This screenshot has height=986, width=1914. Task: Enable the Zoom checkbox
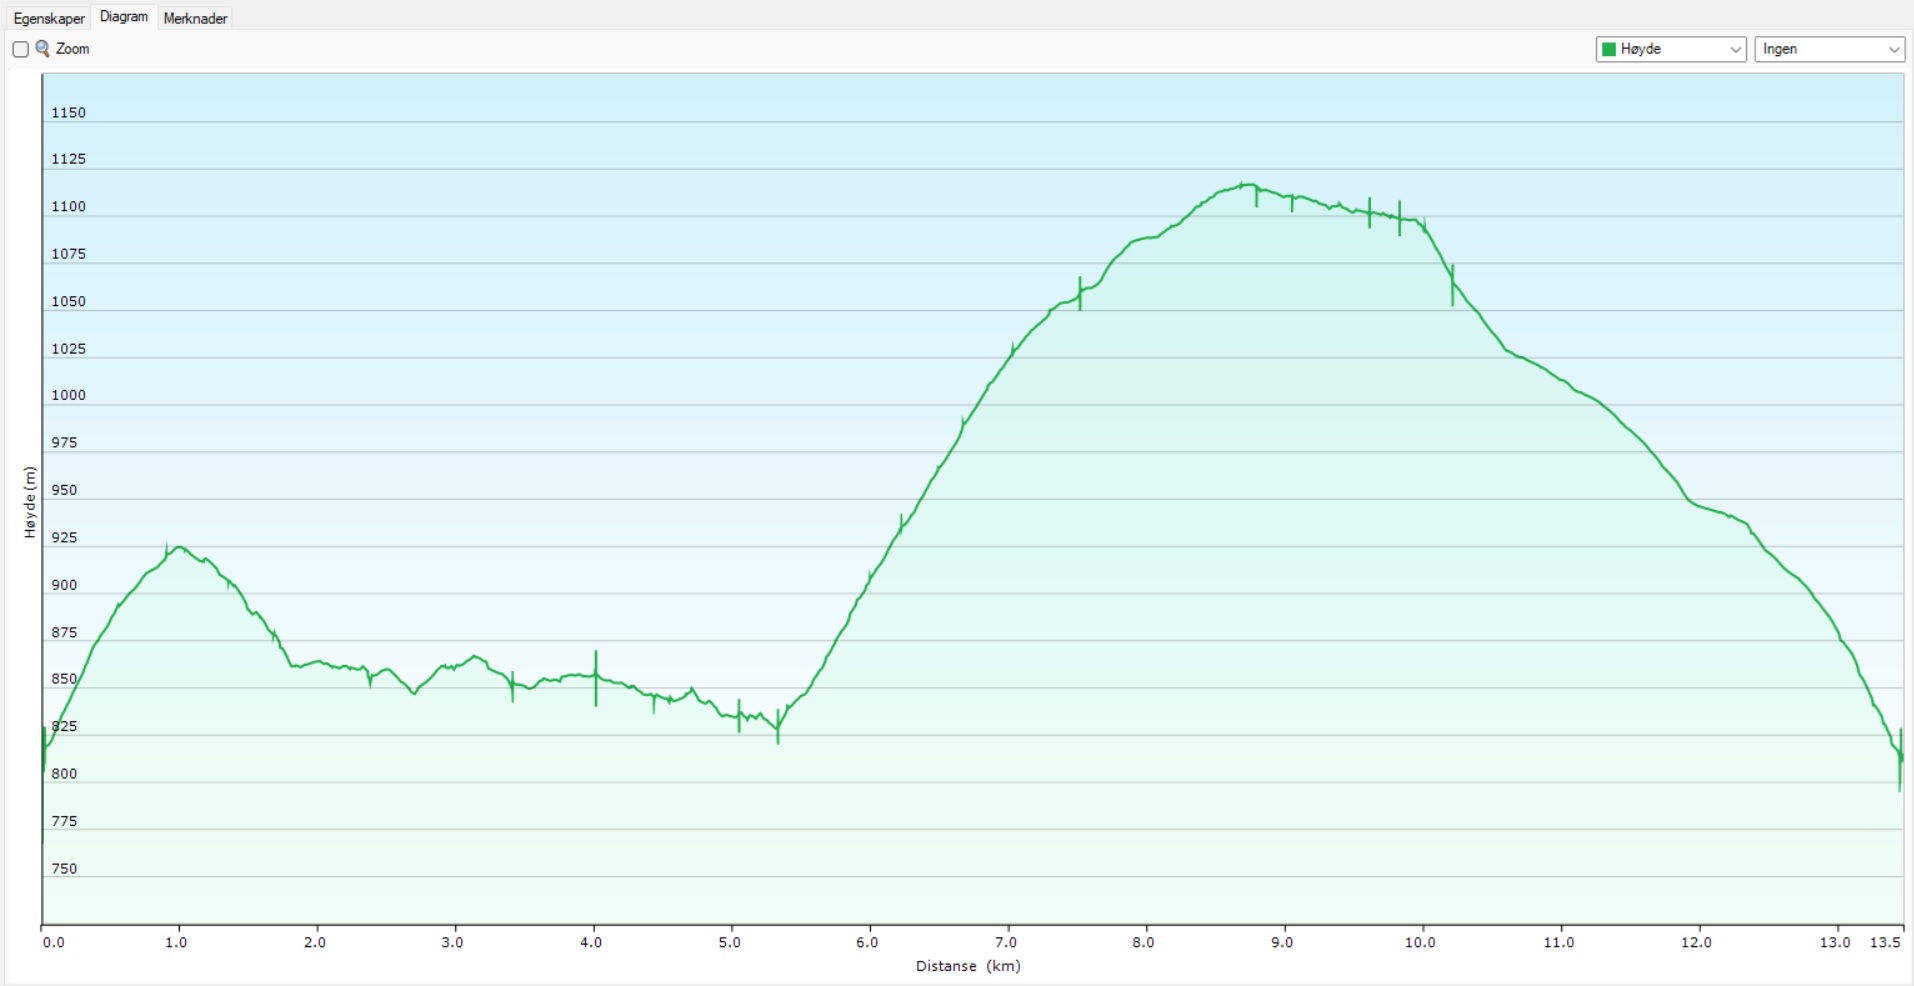[20, 49]
